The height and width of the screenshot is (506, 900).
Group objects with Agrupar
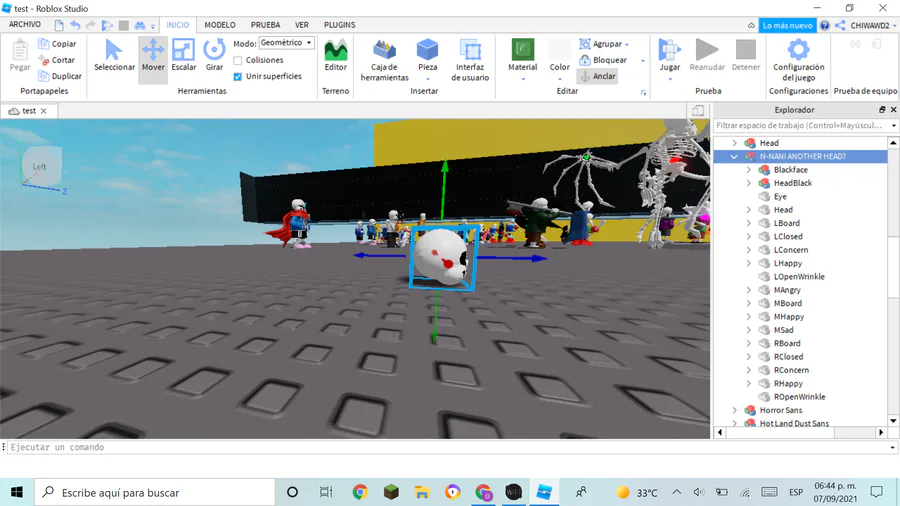604,44
